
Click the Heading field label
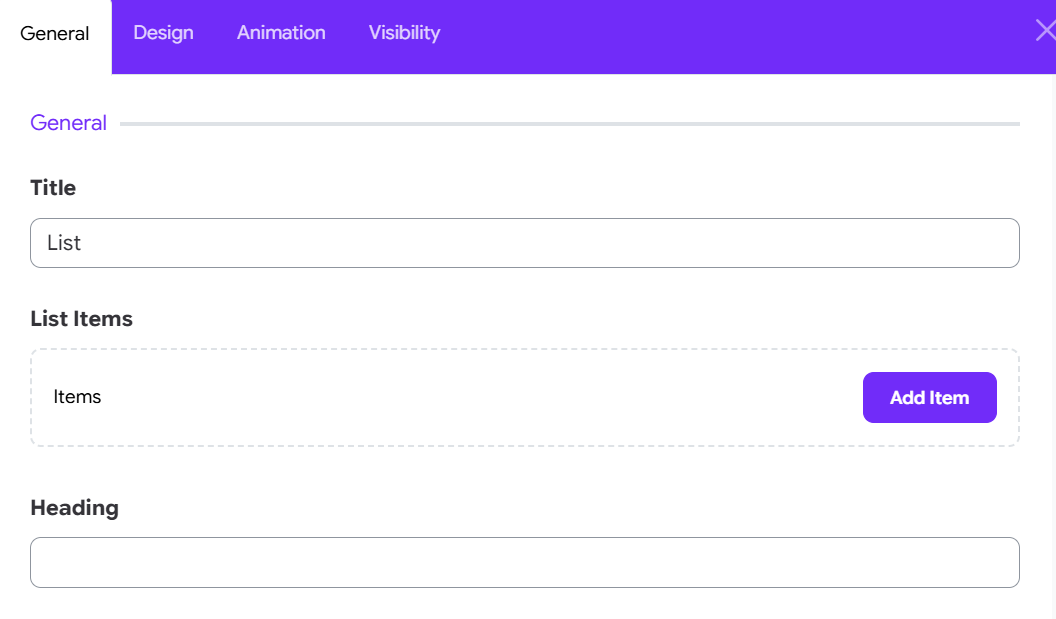click(x=75, y=508)
